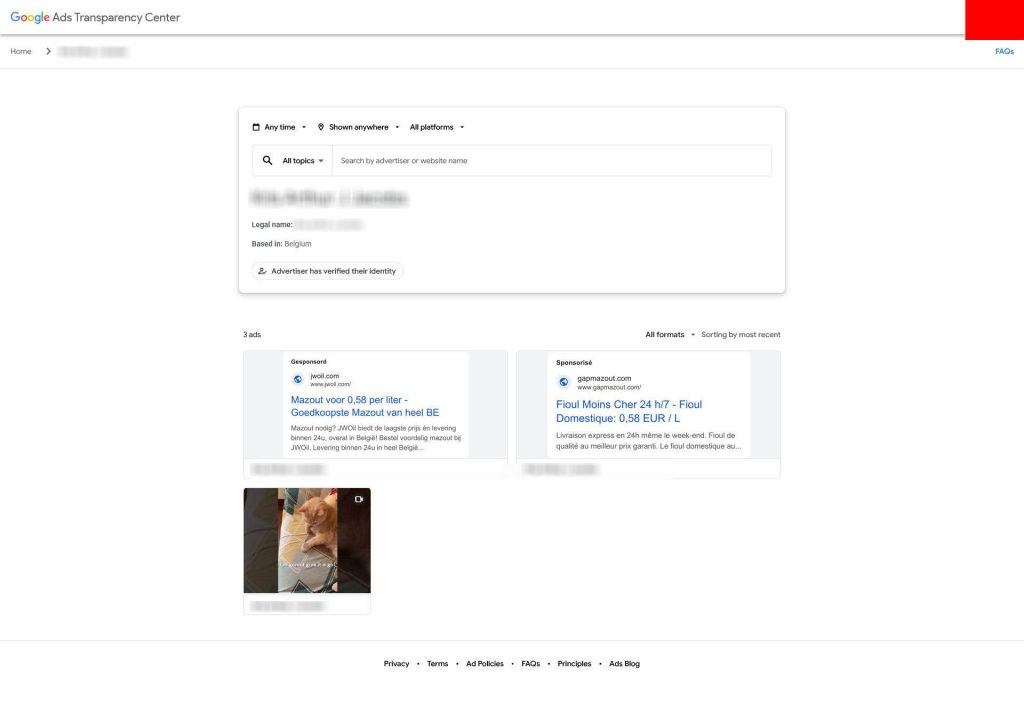Open the All formats filter
1024x703 pixels.
(x=669, y=335)
